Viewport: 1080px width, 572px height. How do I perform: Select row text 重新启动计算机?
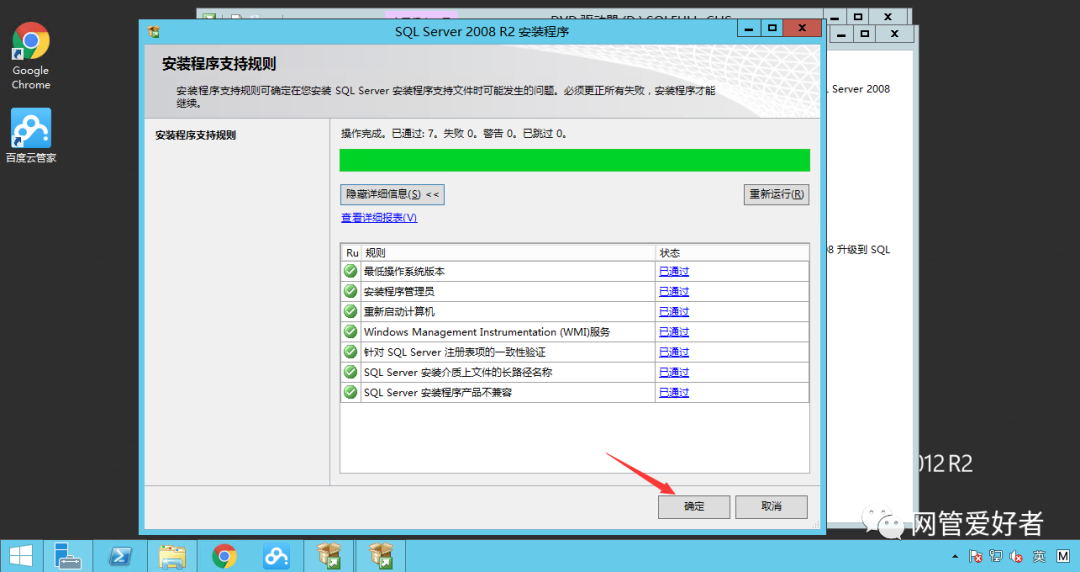point(399,311)
